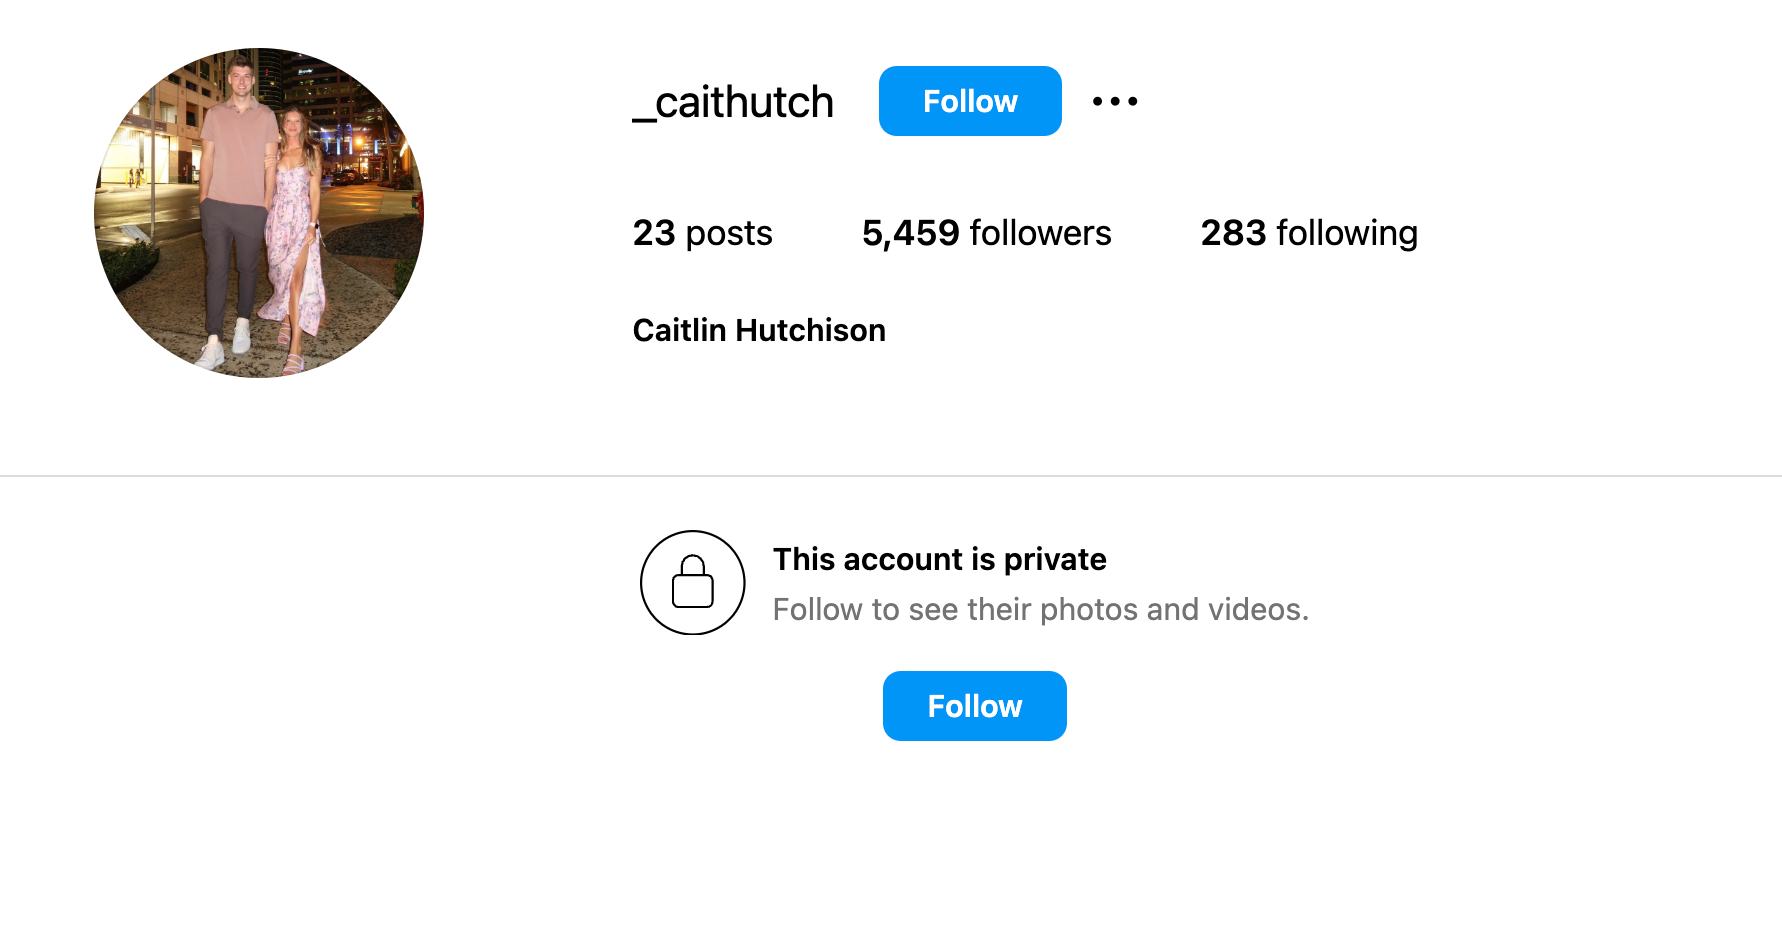1782x934 pixels.
Task: View the 283 following list
Action: pos(1309,233)
